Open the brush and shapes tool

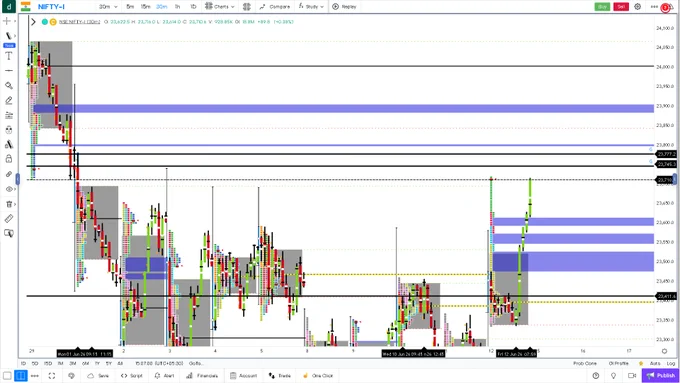point(8,85)
